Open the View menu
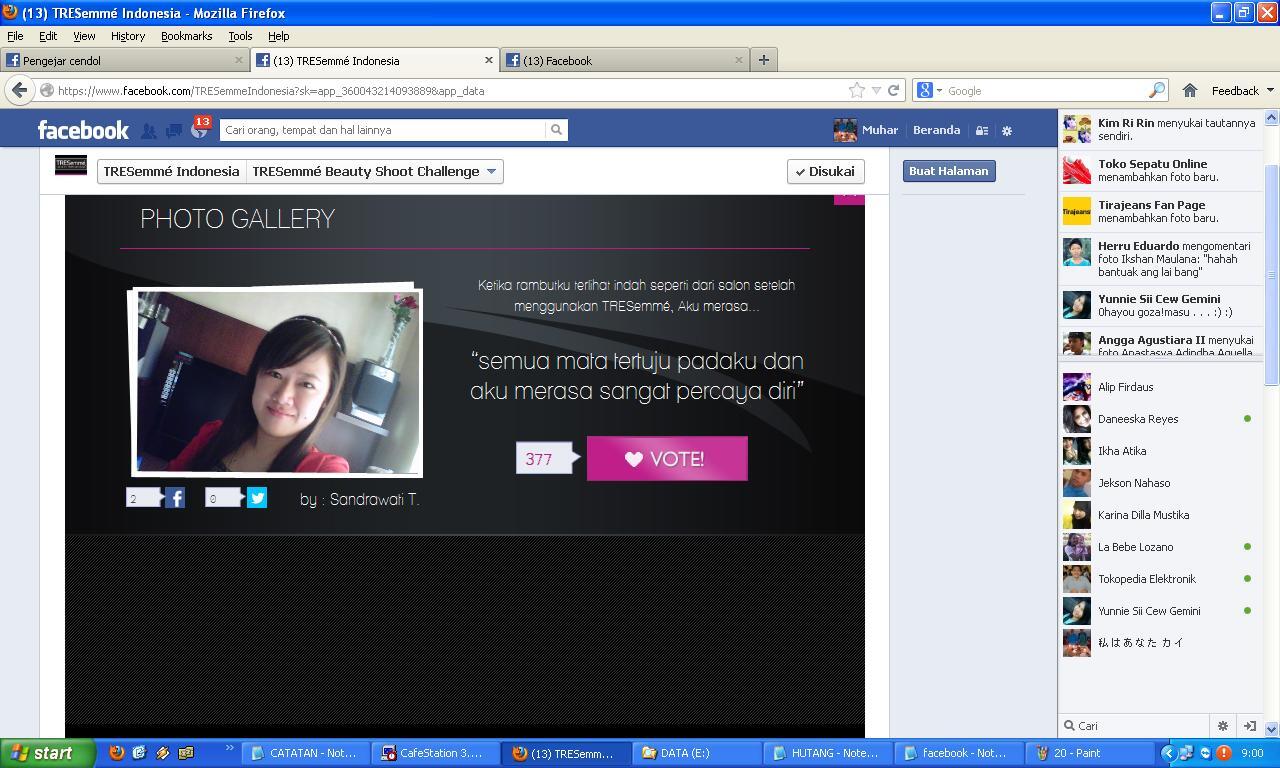 coord(84,36)
